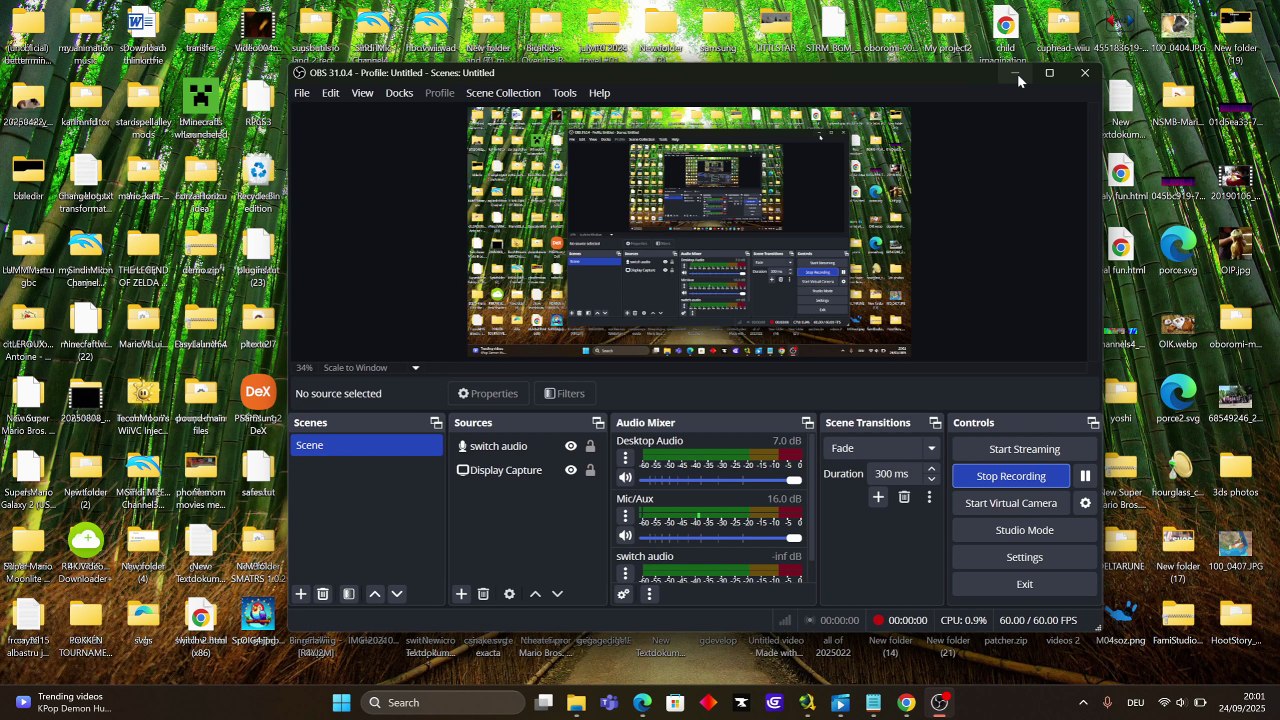This screenshot has height=720, width=1280.
Task: Hide the Display Capture source
Action: click(x=571, y=470)
